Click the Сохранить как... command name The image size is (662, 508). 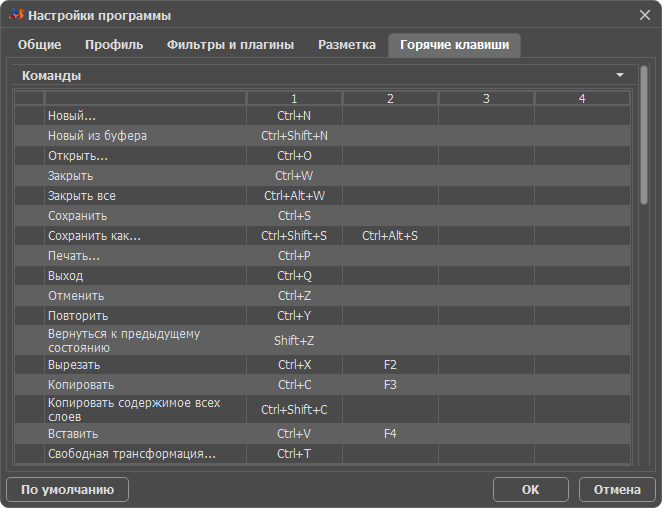click(145, 236)
